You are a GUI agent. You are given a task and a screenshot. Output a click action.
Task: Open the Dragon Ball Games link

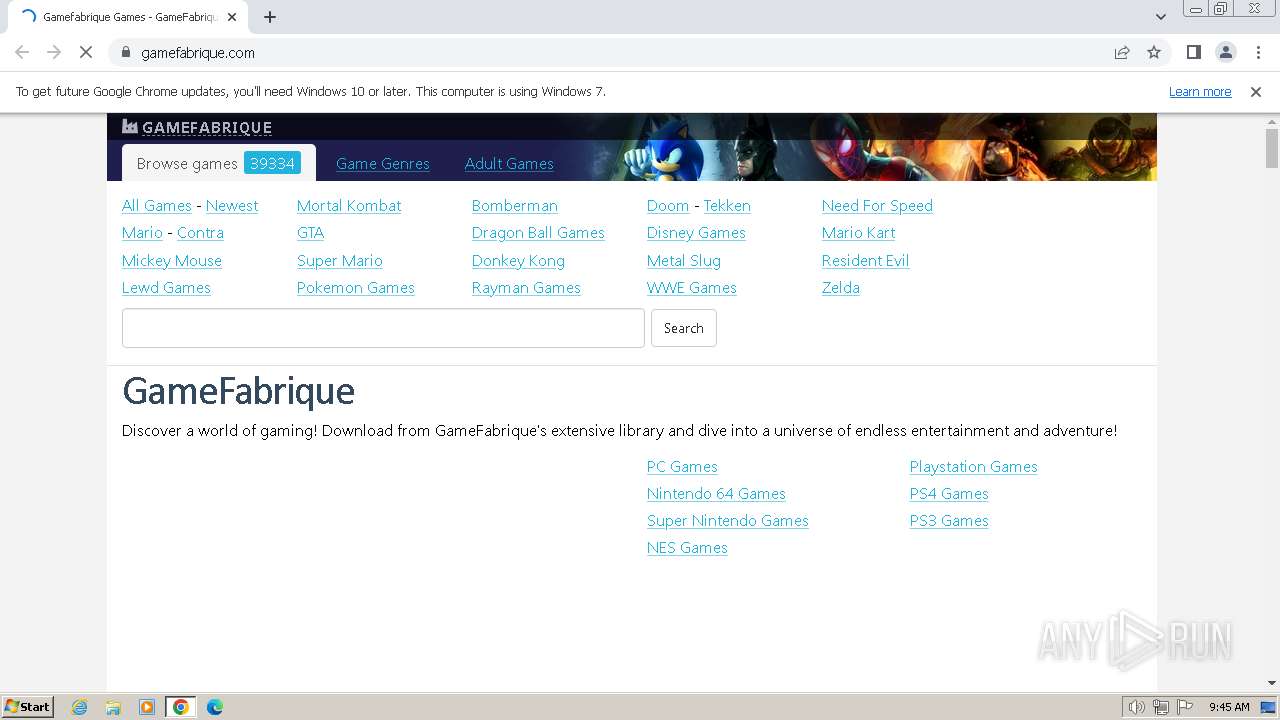pos(538,233)
